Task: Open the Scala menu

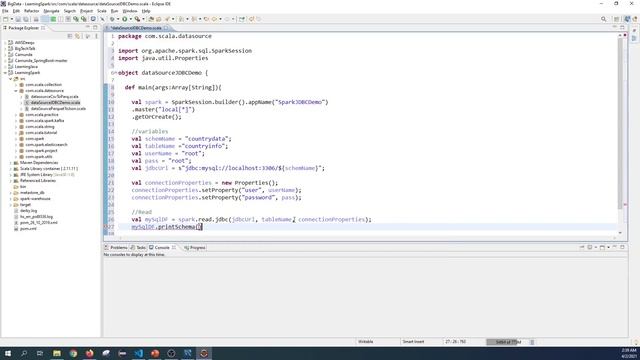Action: [102, 11]
